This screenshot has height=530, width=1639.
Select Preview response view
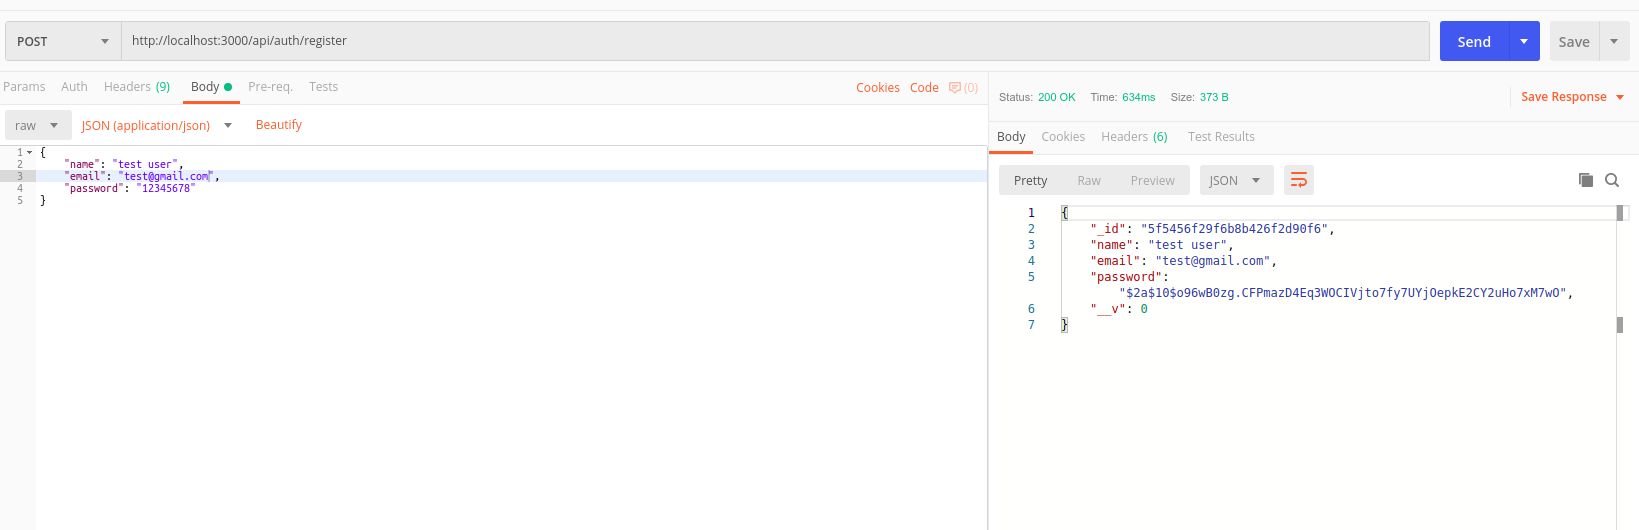(x=1152, y=180)
